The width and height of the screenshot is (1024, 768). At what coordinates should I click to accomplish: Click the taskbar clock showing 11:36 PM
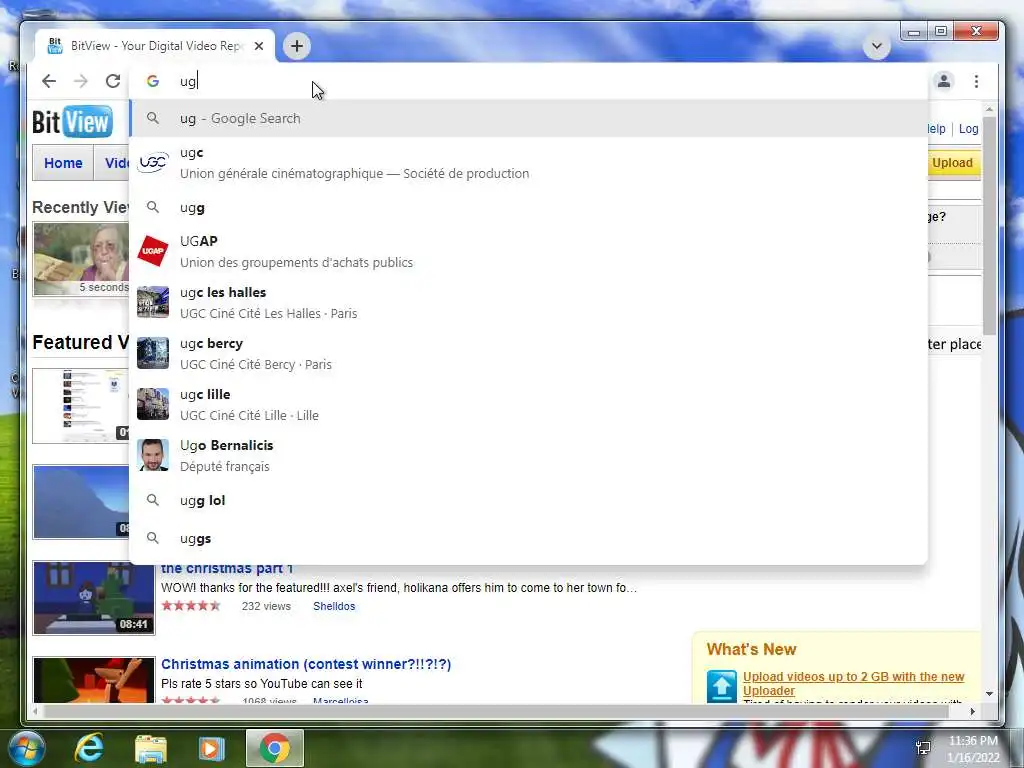tap(973, 748)
